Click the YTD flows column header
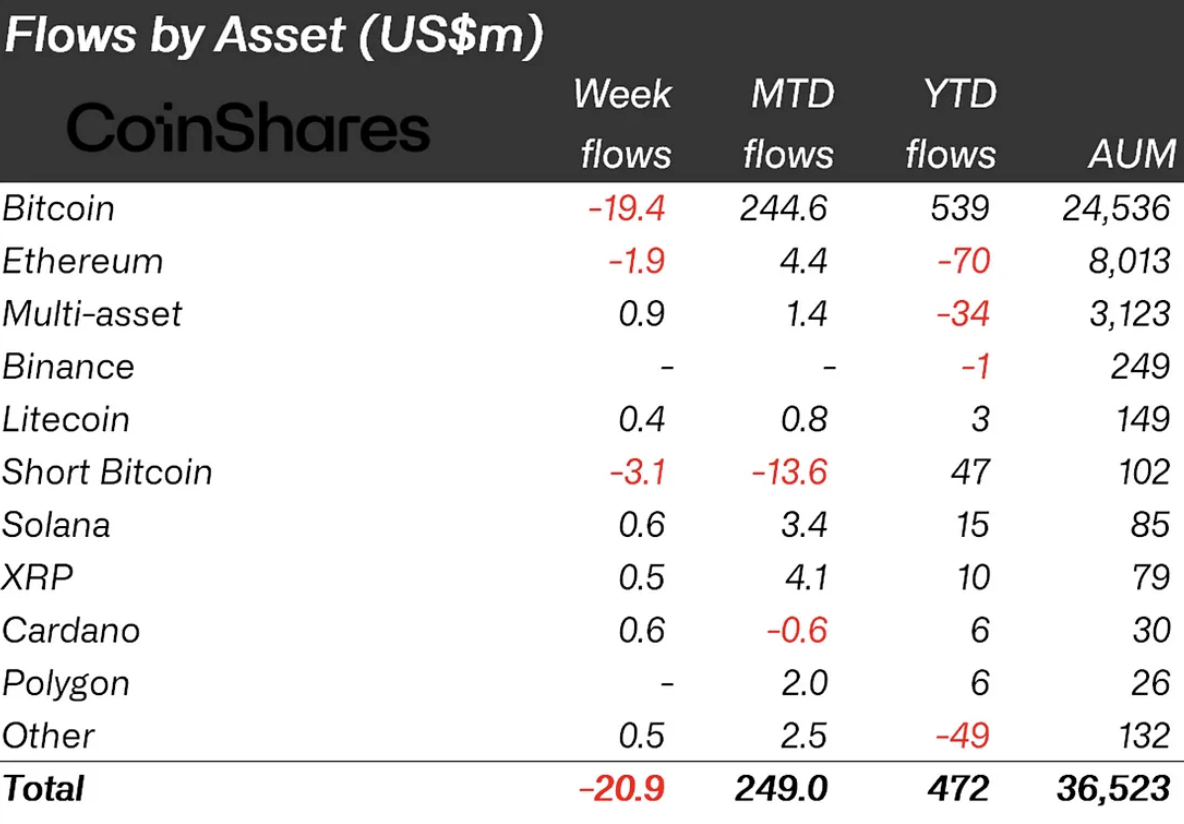Viewport: 1184px width, 824px height. [x=950, y=124]
